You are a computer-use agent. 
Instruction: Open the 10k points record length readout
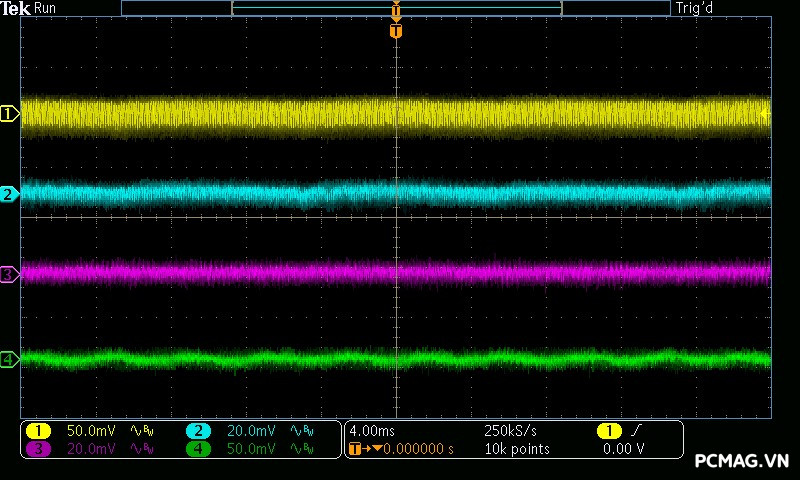pos(516,449)
